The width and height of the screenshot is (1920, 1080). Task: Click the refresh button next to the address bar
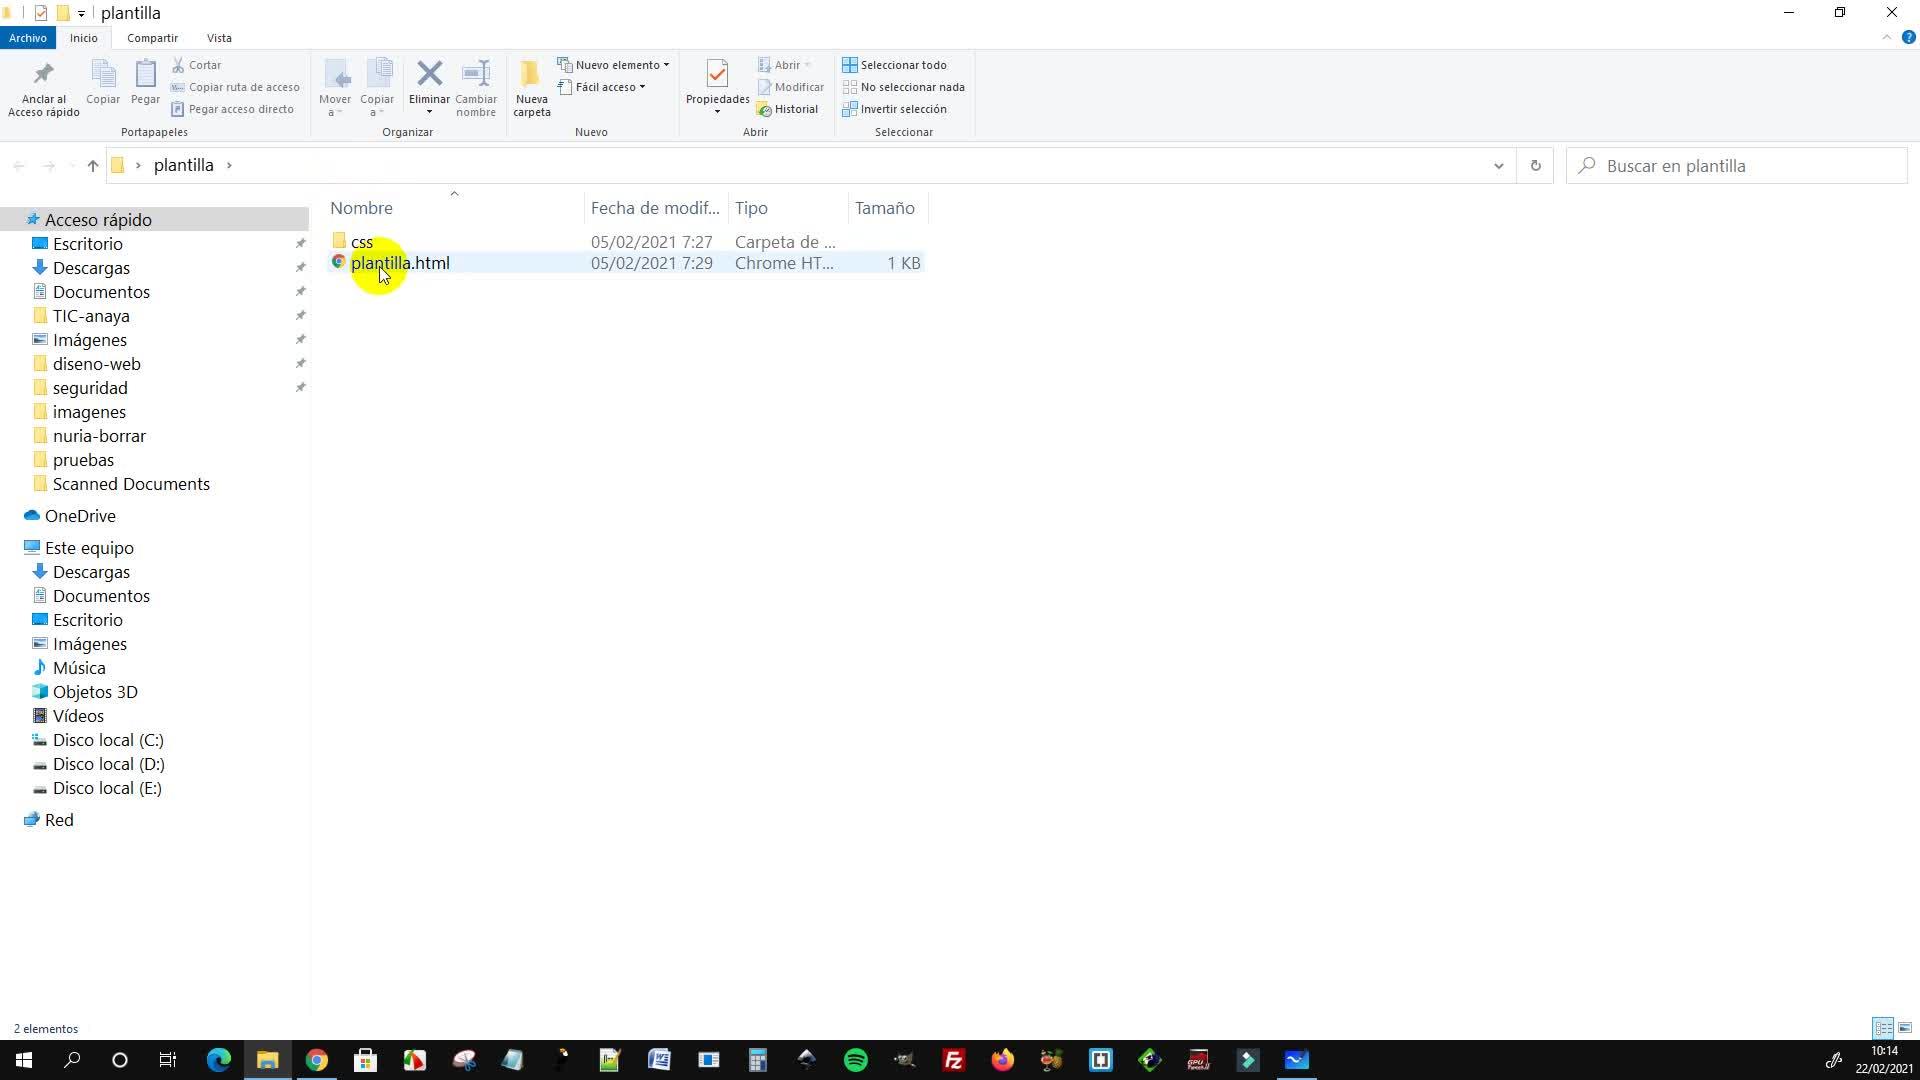1535,166
